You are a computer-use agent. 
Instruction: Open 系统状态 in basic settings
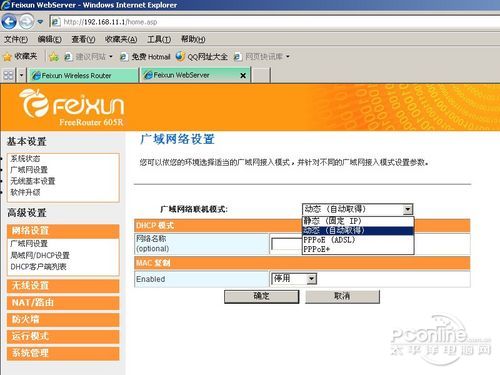(25, 159)
